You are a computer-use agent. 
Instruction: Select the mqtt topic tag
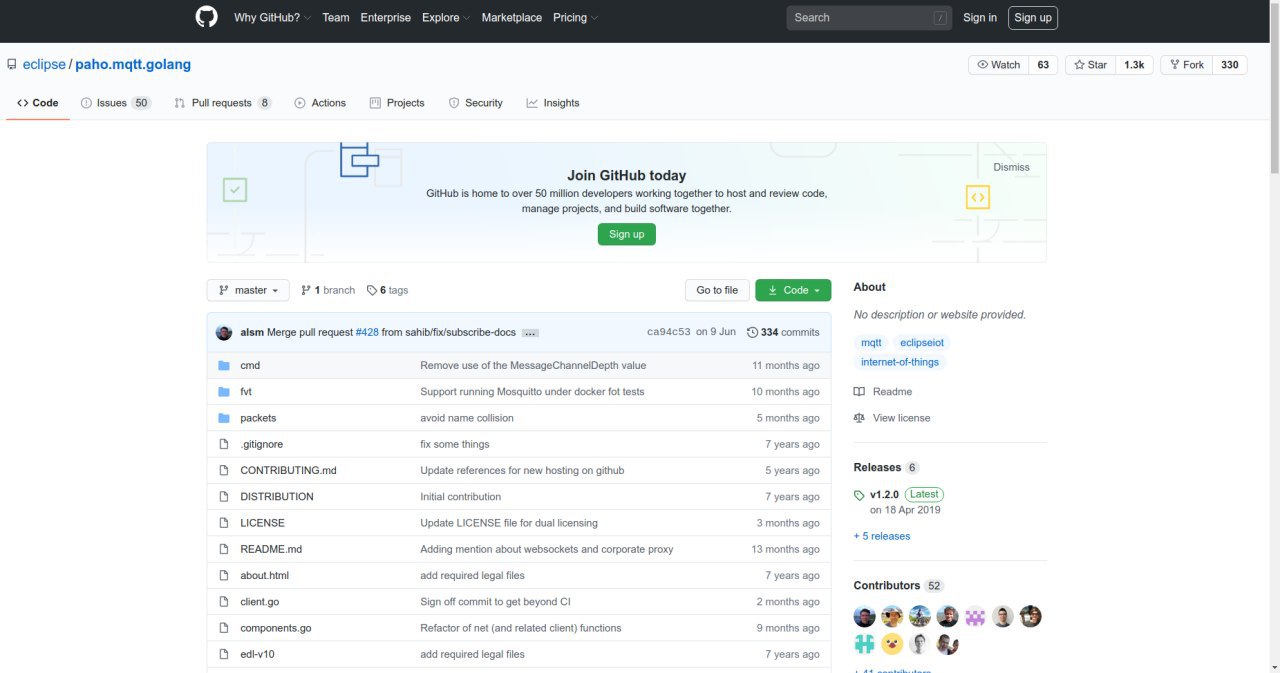tap(871, 343)
